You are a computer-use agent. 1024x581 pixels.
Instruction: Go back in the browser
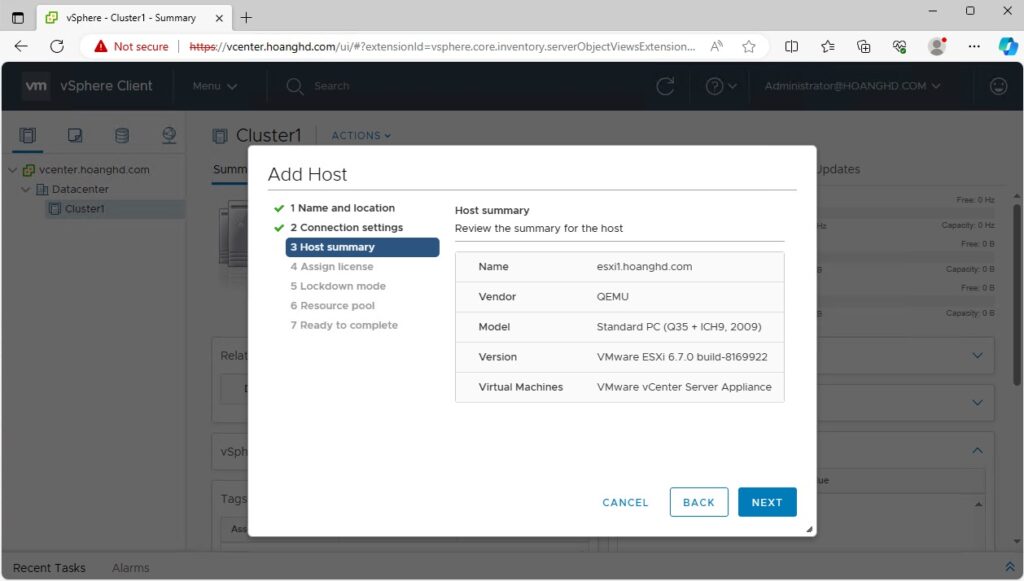(21, 46)
